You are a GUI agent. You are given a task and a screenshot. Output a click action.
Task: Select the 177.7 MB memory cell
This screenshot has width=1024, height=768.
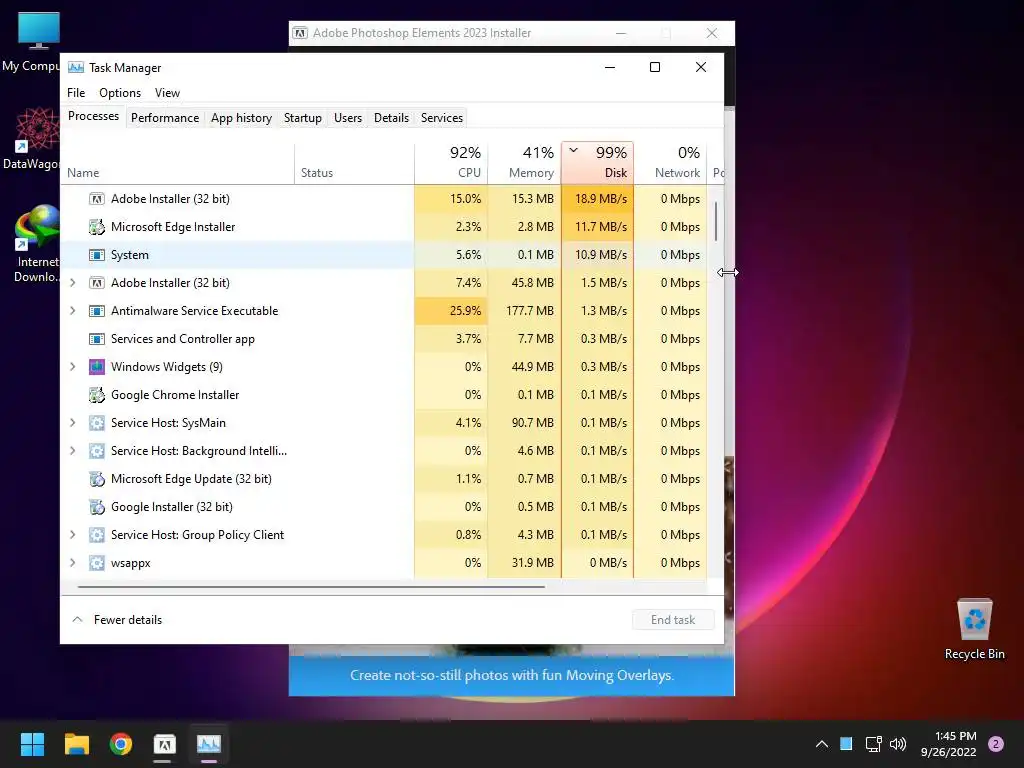(x=524, y=311)
